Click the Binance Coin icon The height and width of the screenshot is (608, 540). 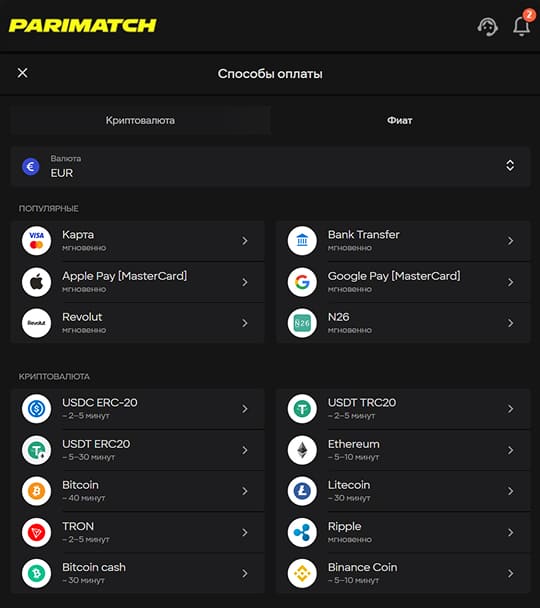[302, 573]
